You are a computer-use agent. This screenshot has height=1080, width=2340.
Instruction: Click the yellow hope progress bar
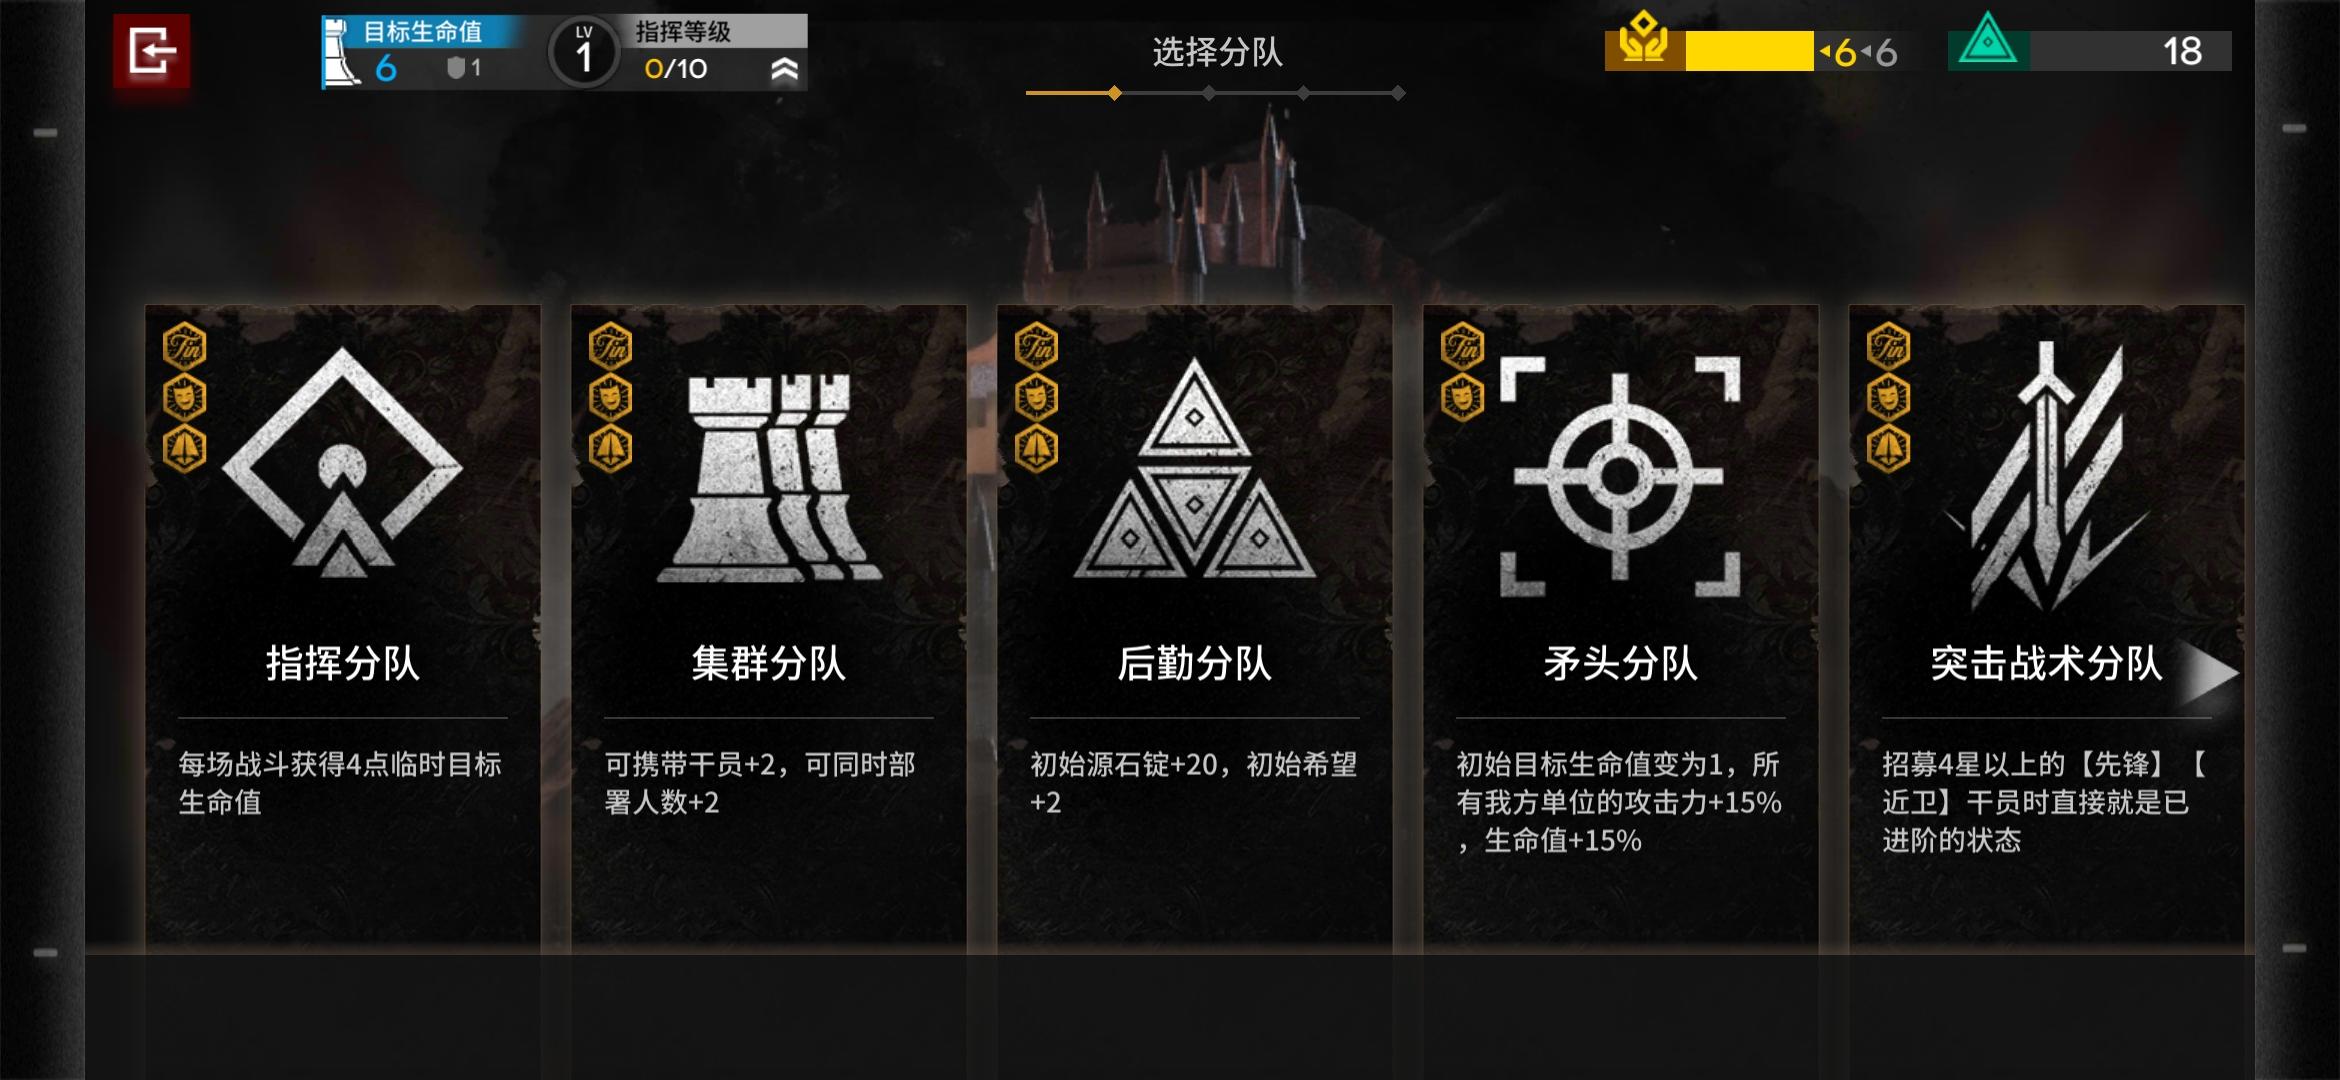[x=1749, y=51]
